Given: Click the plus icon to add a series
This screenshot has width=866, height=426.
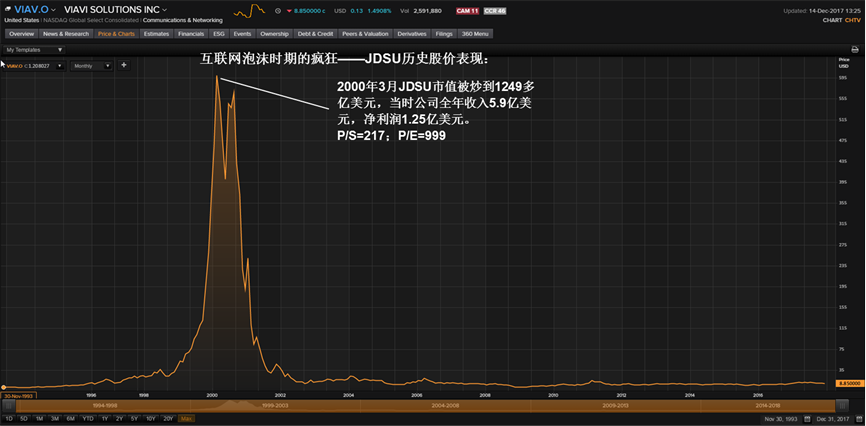Looking at the screenshot, I should (124, 65).
